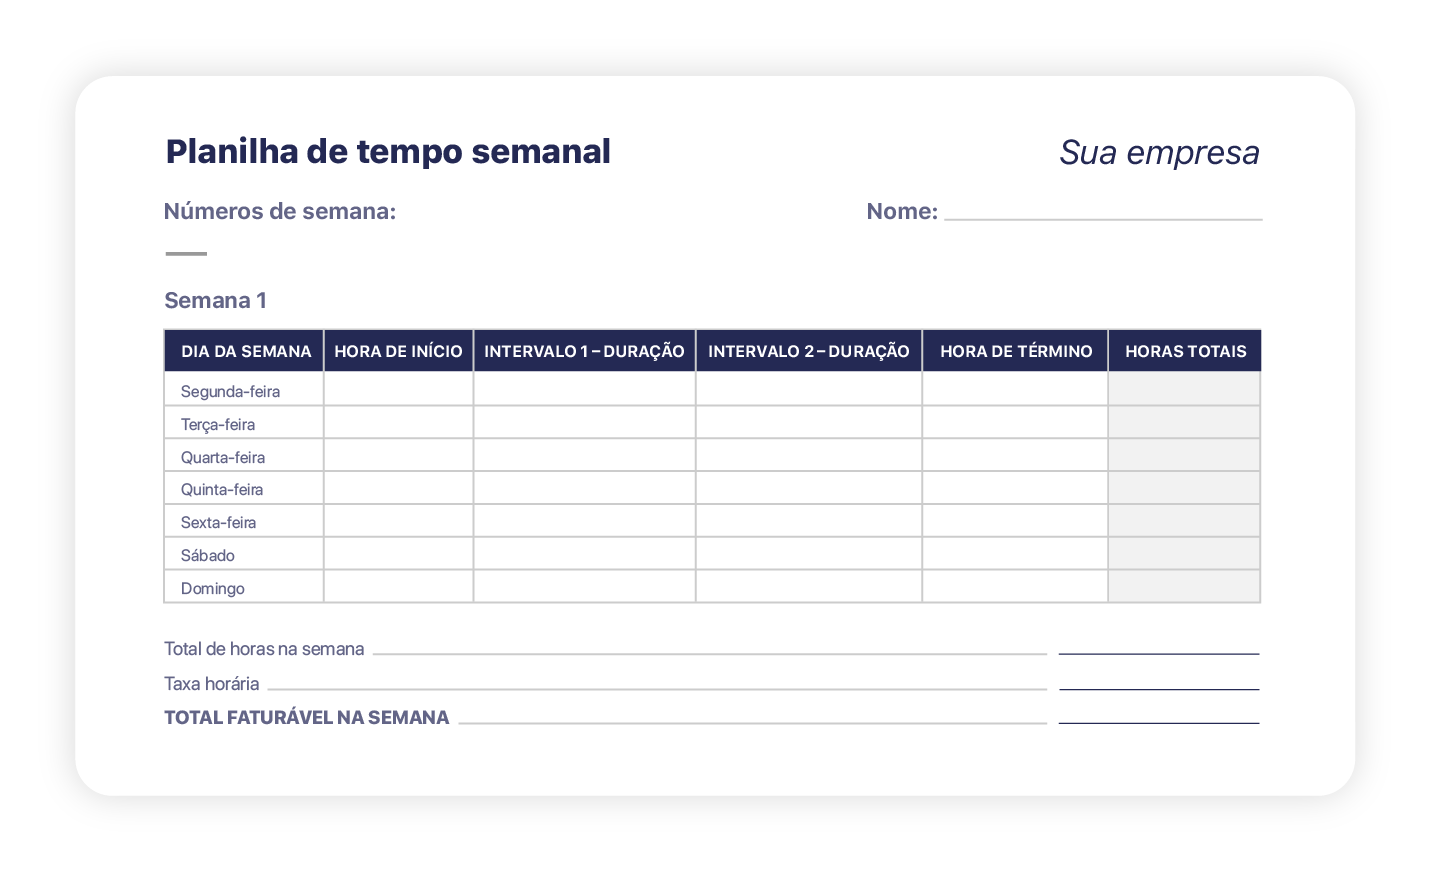Image resolution: width=1431 pixels, height=871 pixels.
Task: Click the Planilha de tempo semanal title
Action: [x=388, y=152]
